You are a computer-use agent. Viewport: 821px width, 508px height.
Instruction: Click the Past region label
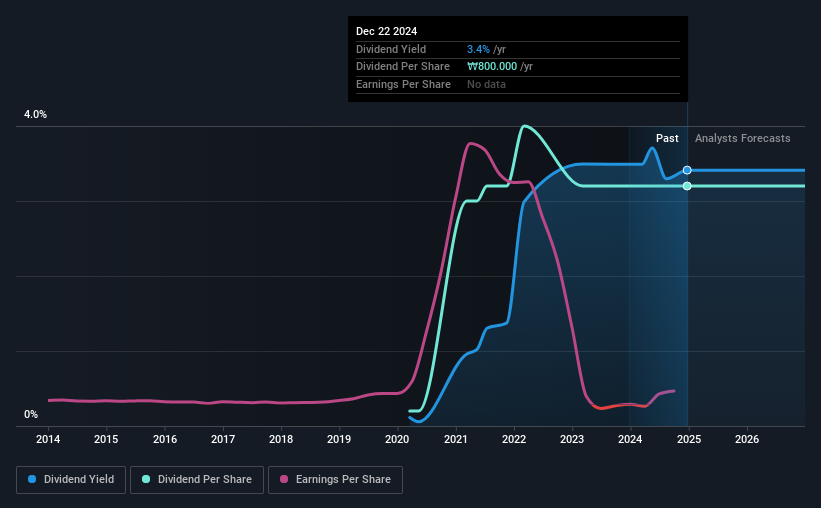667,138
